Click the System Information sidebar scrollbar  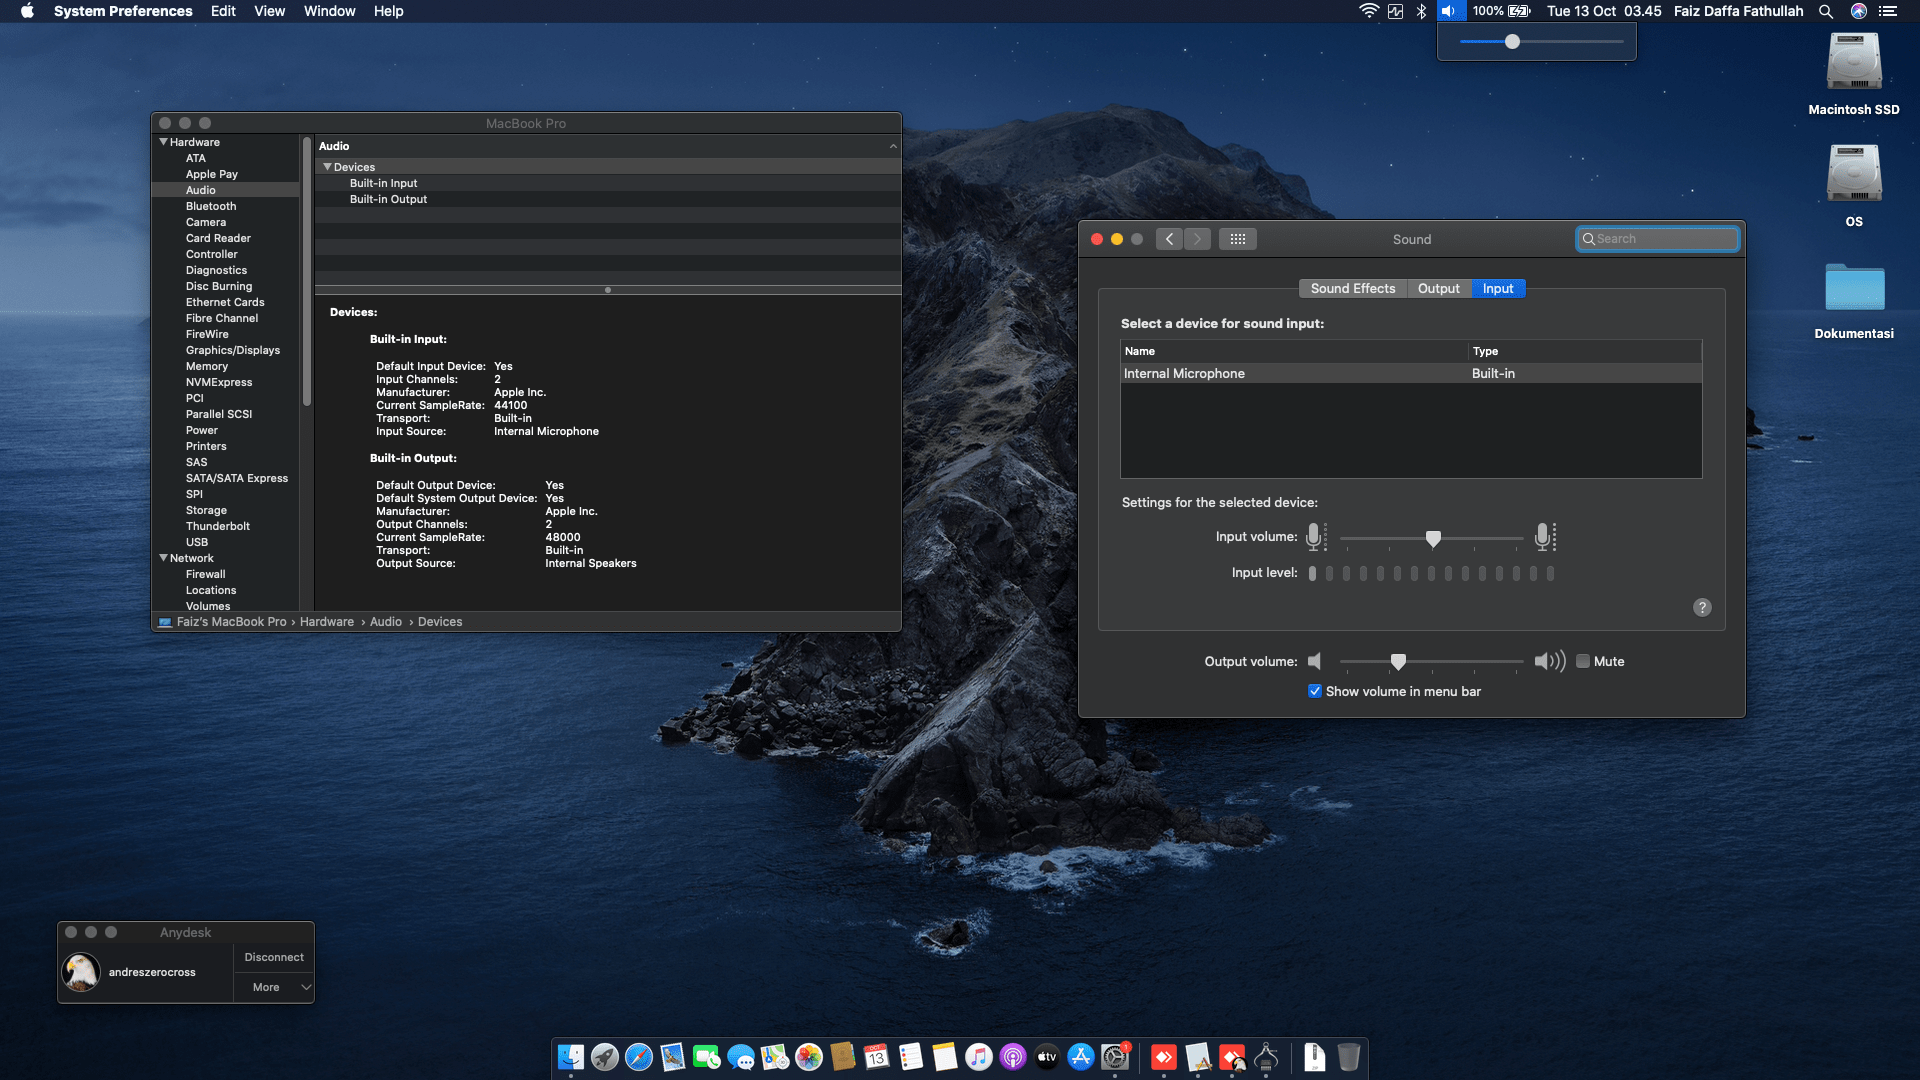pyautogui.click(x=307, y=271)
